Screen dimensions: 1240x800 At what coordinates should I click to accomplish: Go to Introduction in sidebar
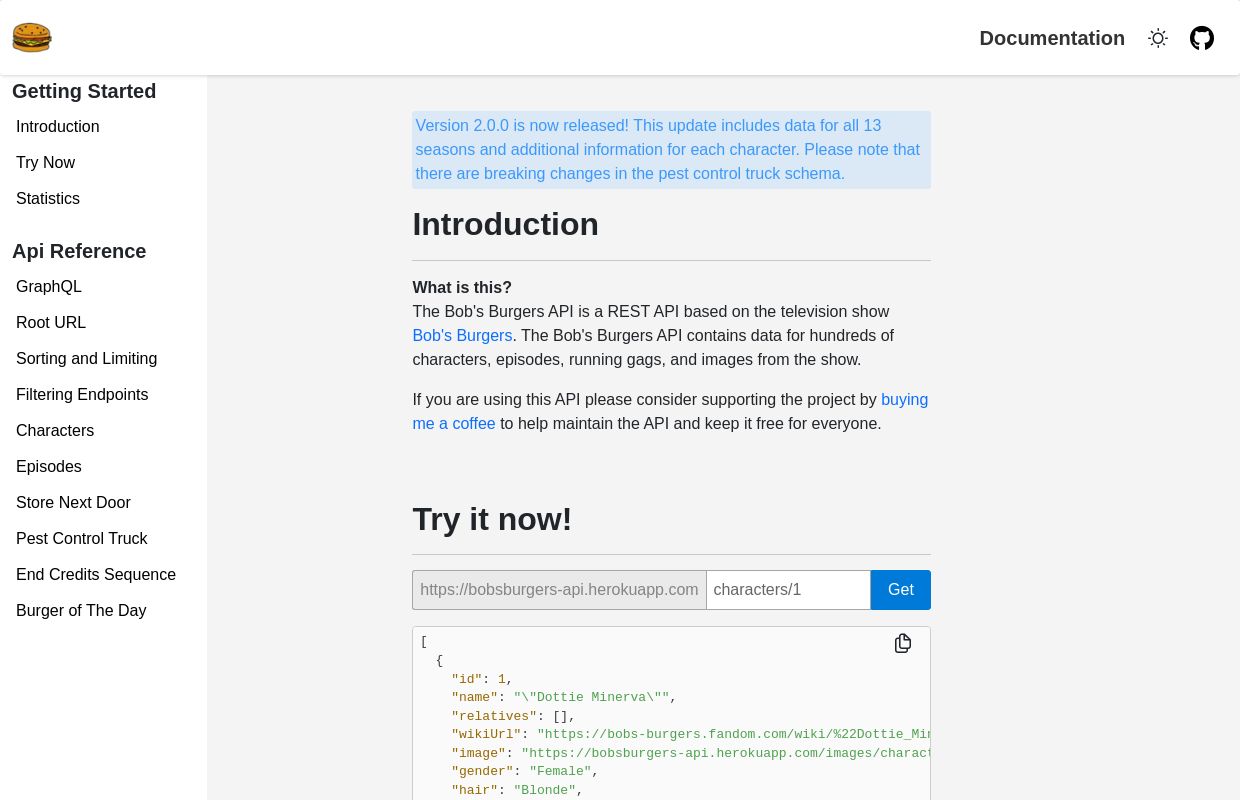(x=58, y=127)
